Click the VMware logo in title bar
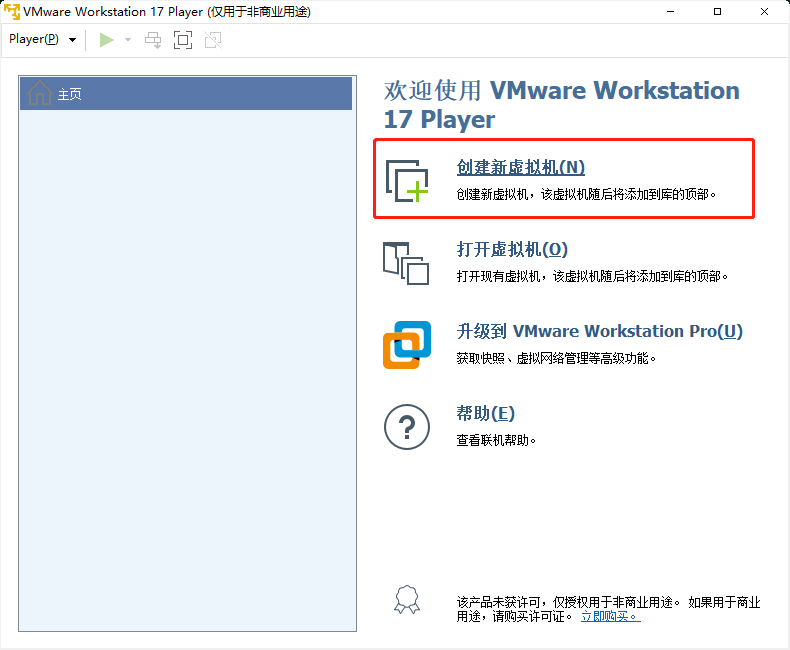Viewport: 790px width, 650px height. pyautogui.click(x=12, y=11)
